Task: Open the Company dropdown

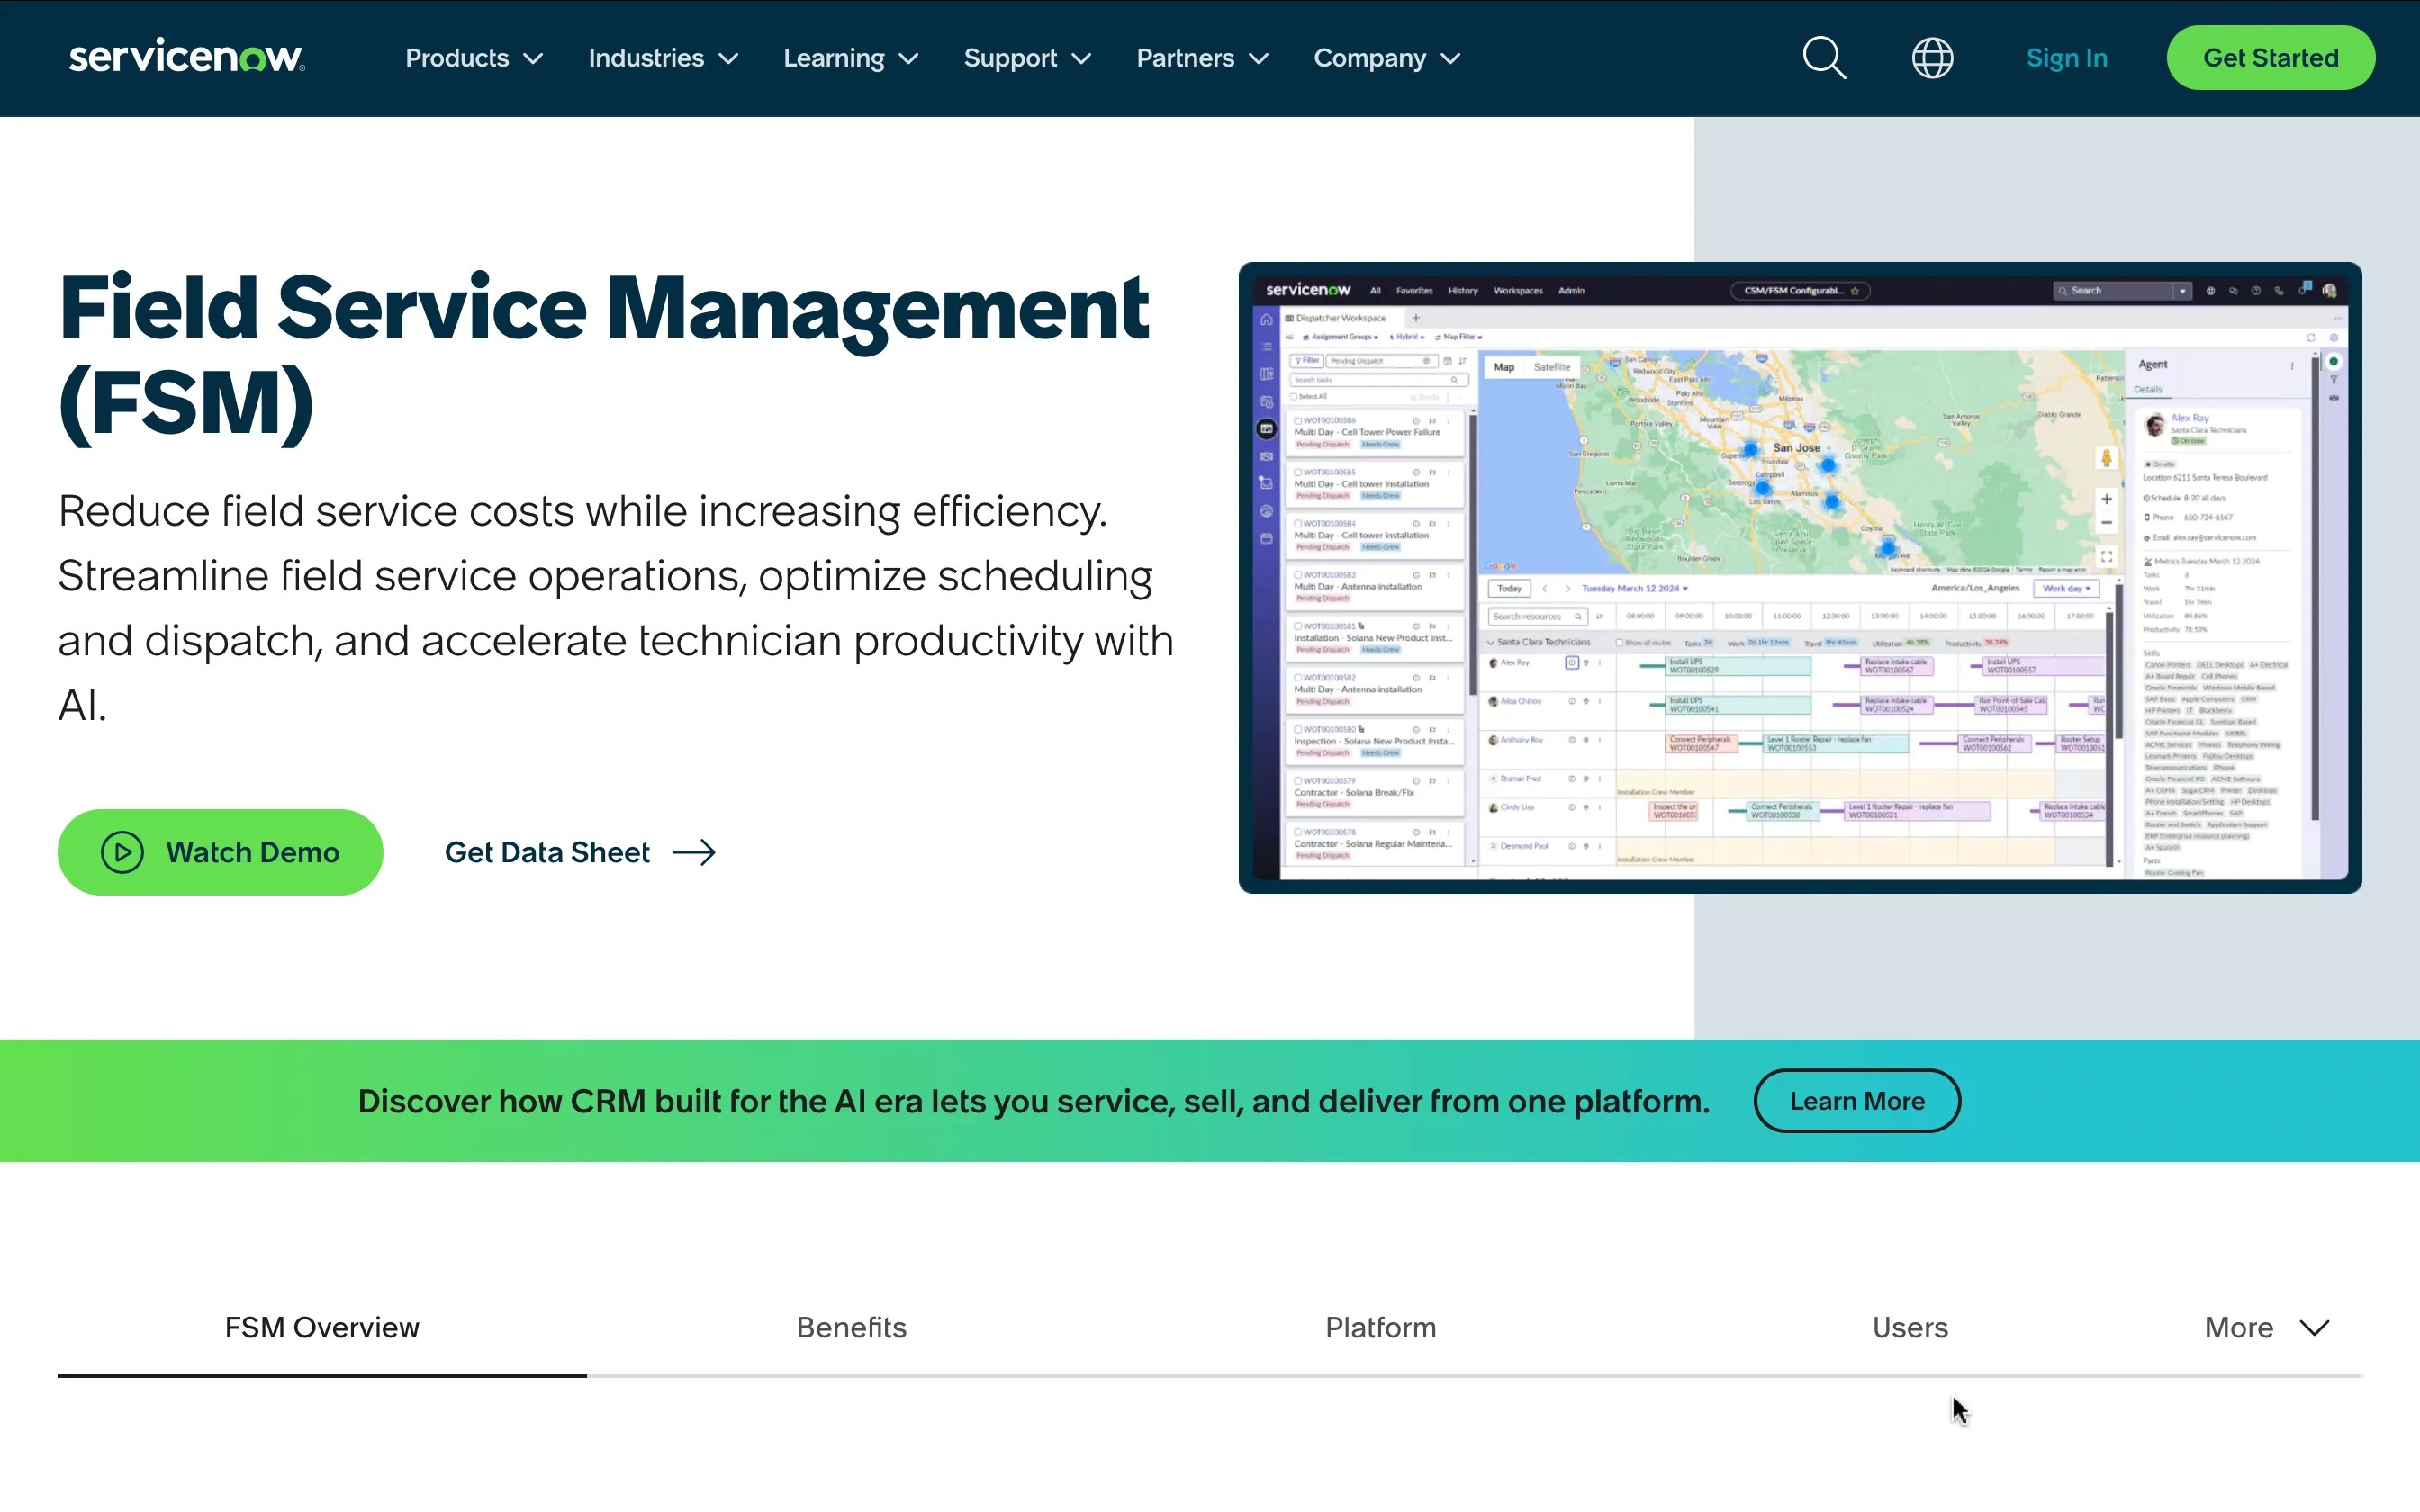Action: tap(1387, 58)
